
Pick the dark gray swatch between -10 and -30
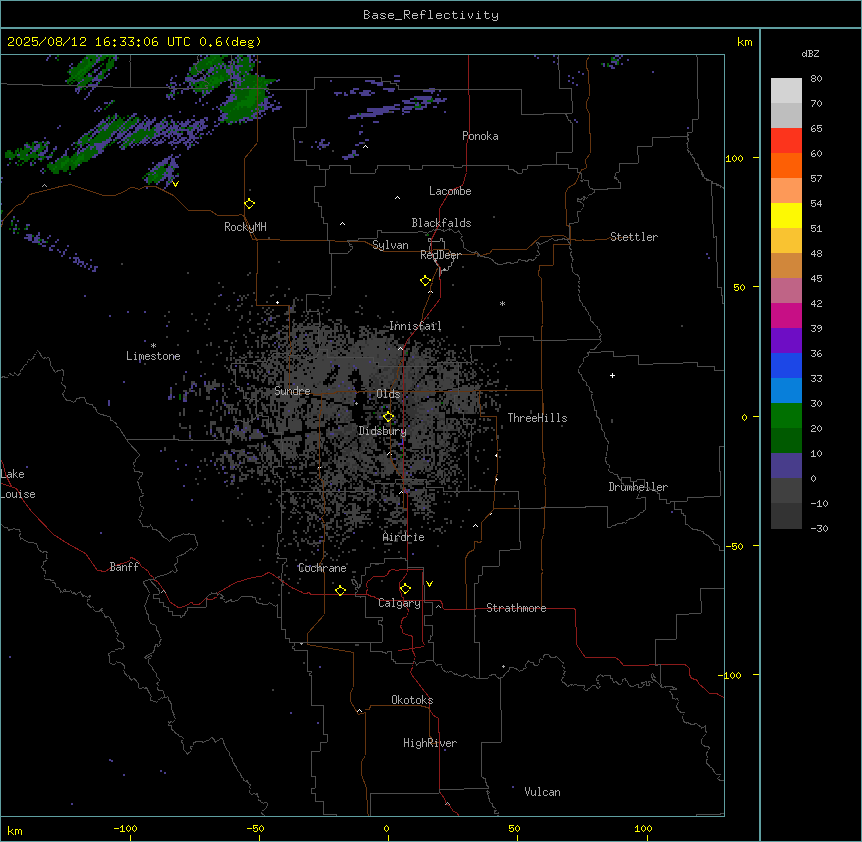(786, 516)
